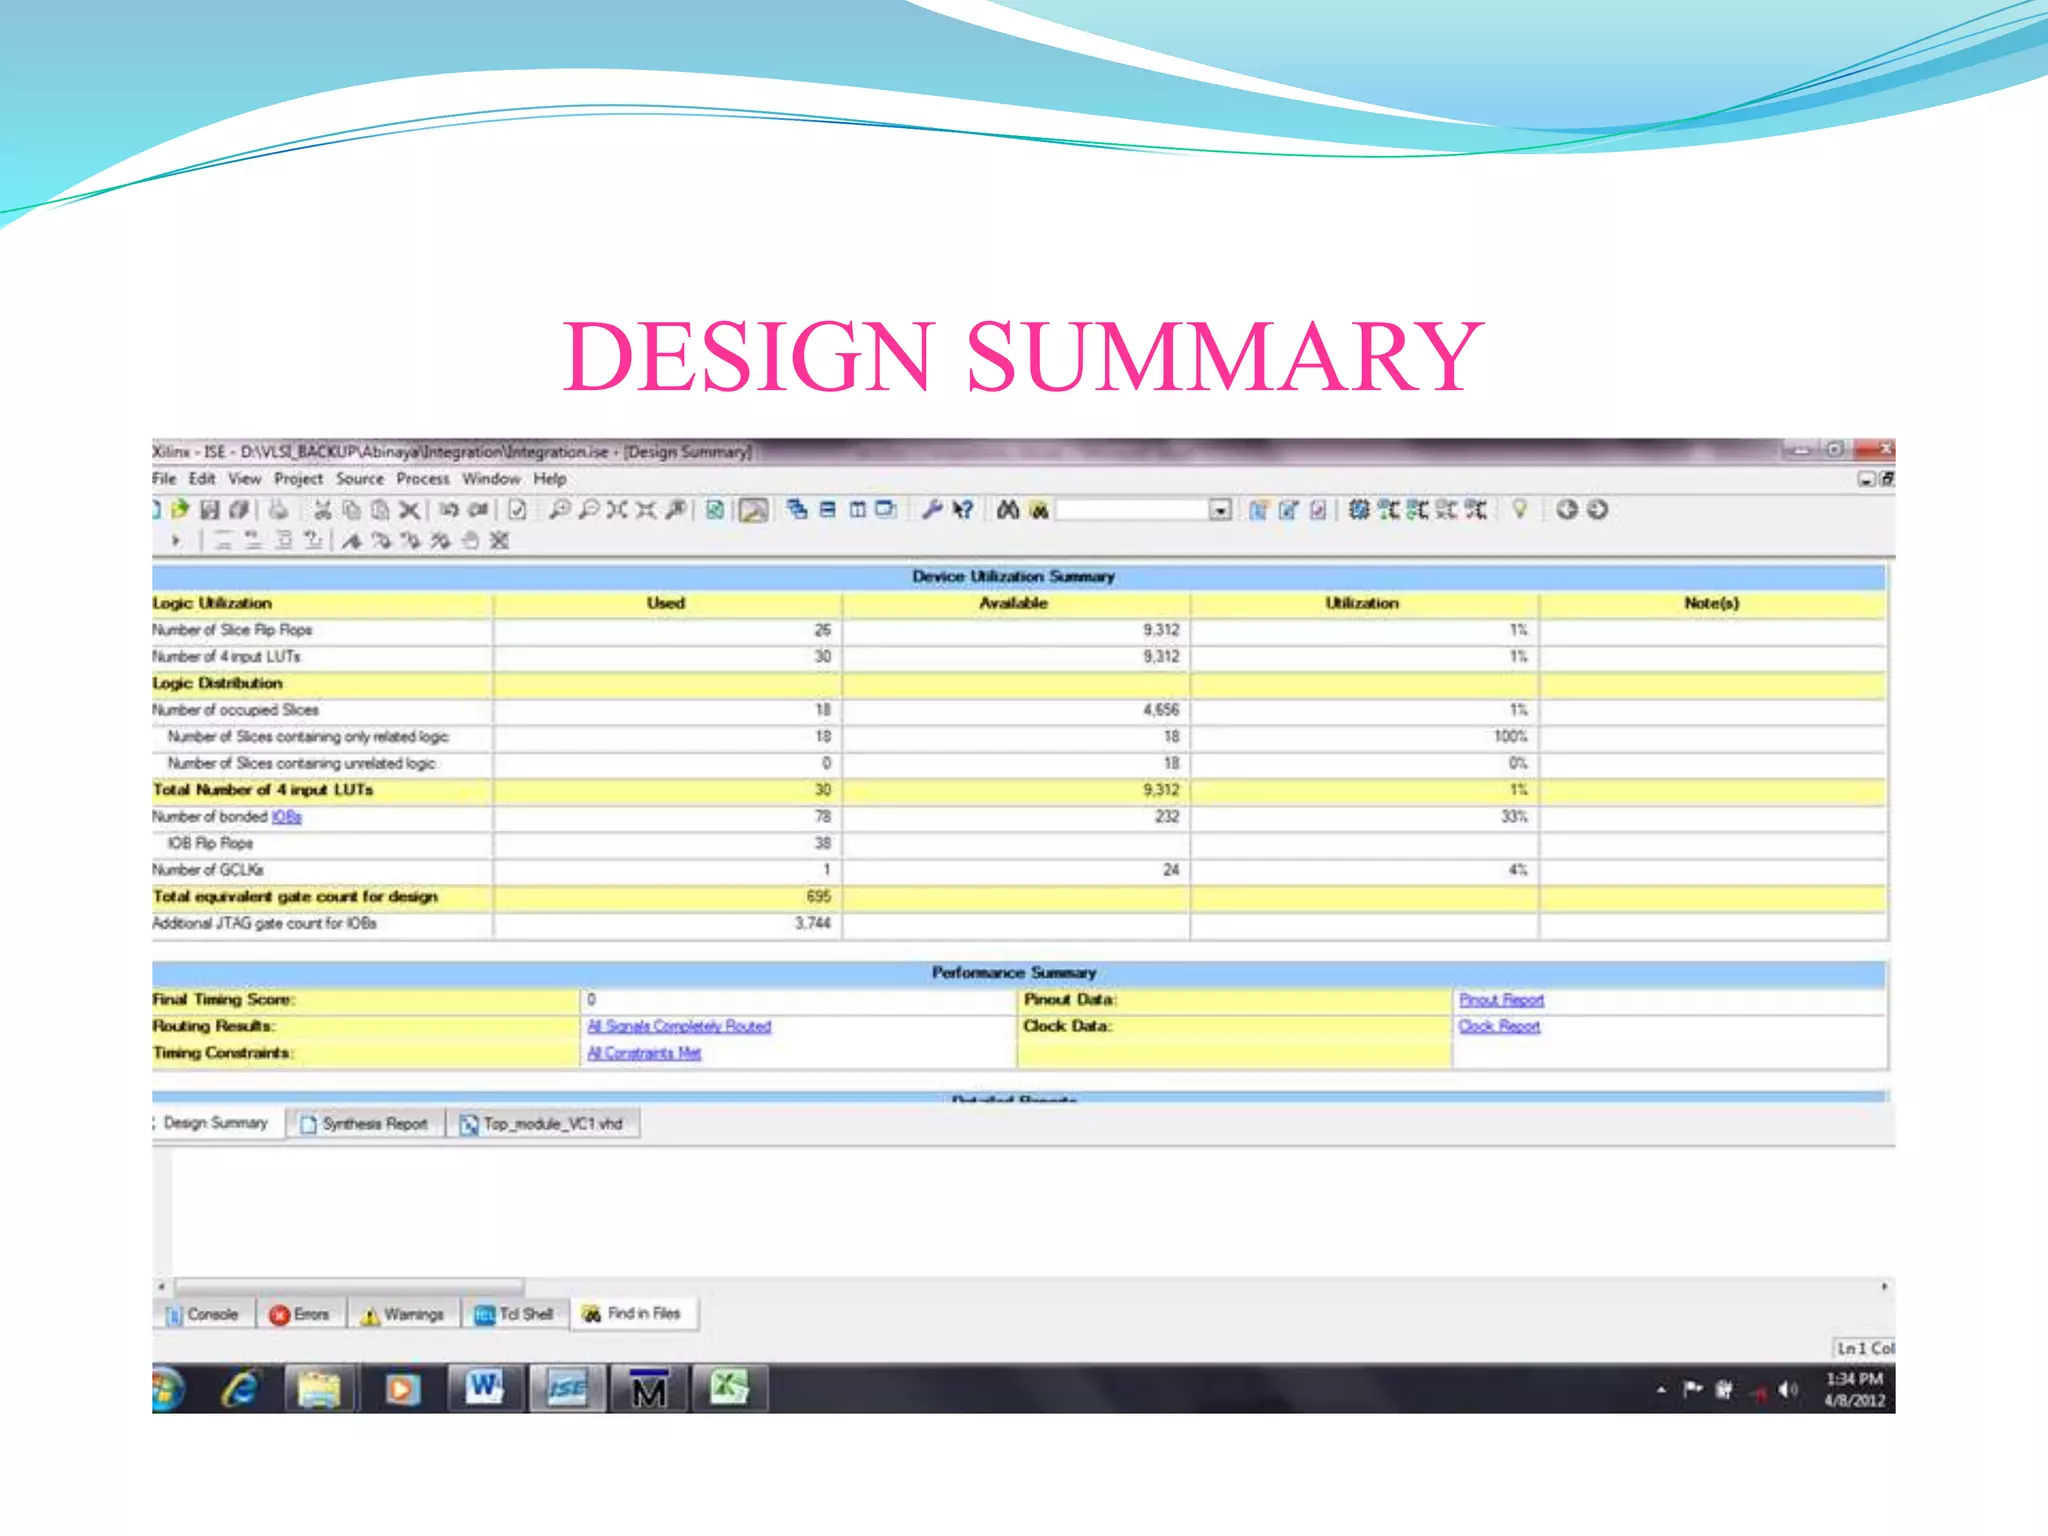The width and height of the screenshot is (2048, 1536).
Task: Click the Back navigation arrow icon
Action: click(1567, 510)
